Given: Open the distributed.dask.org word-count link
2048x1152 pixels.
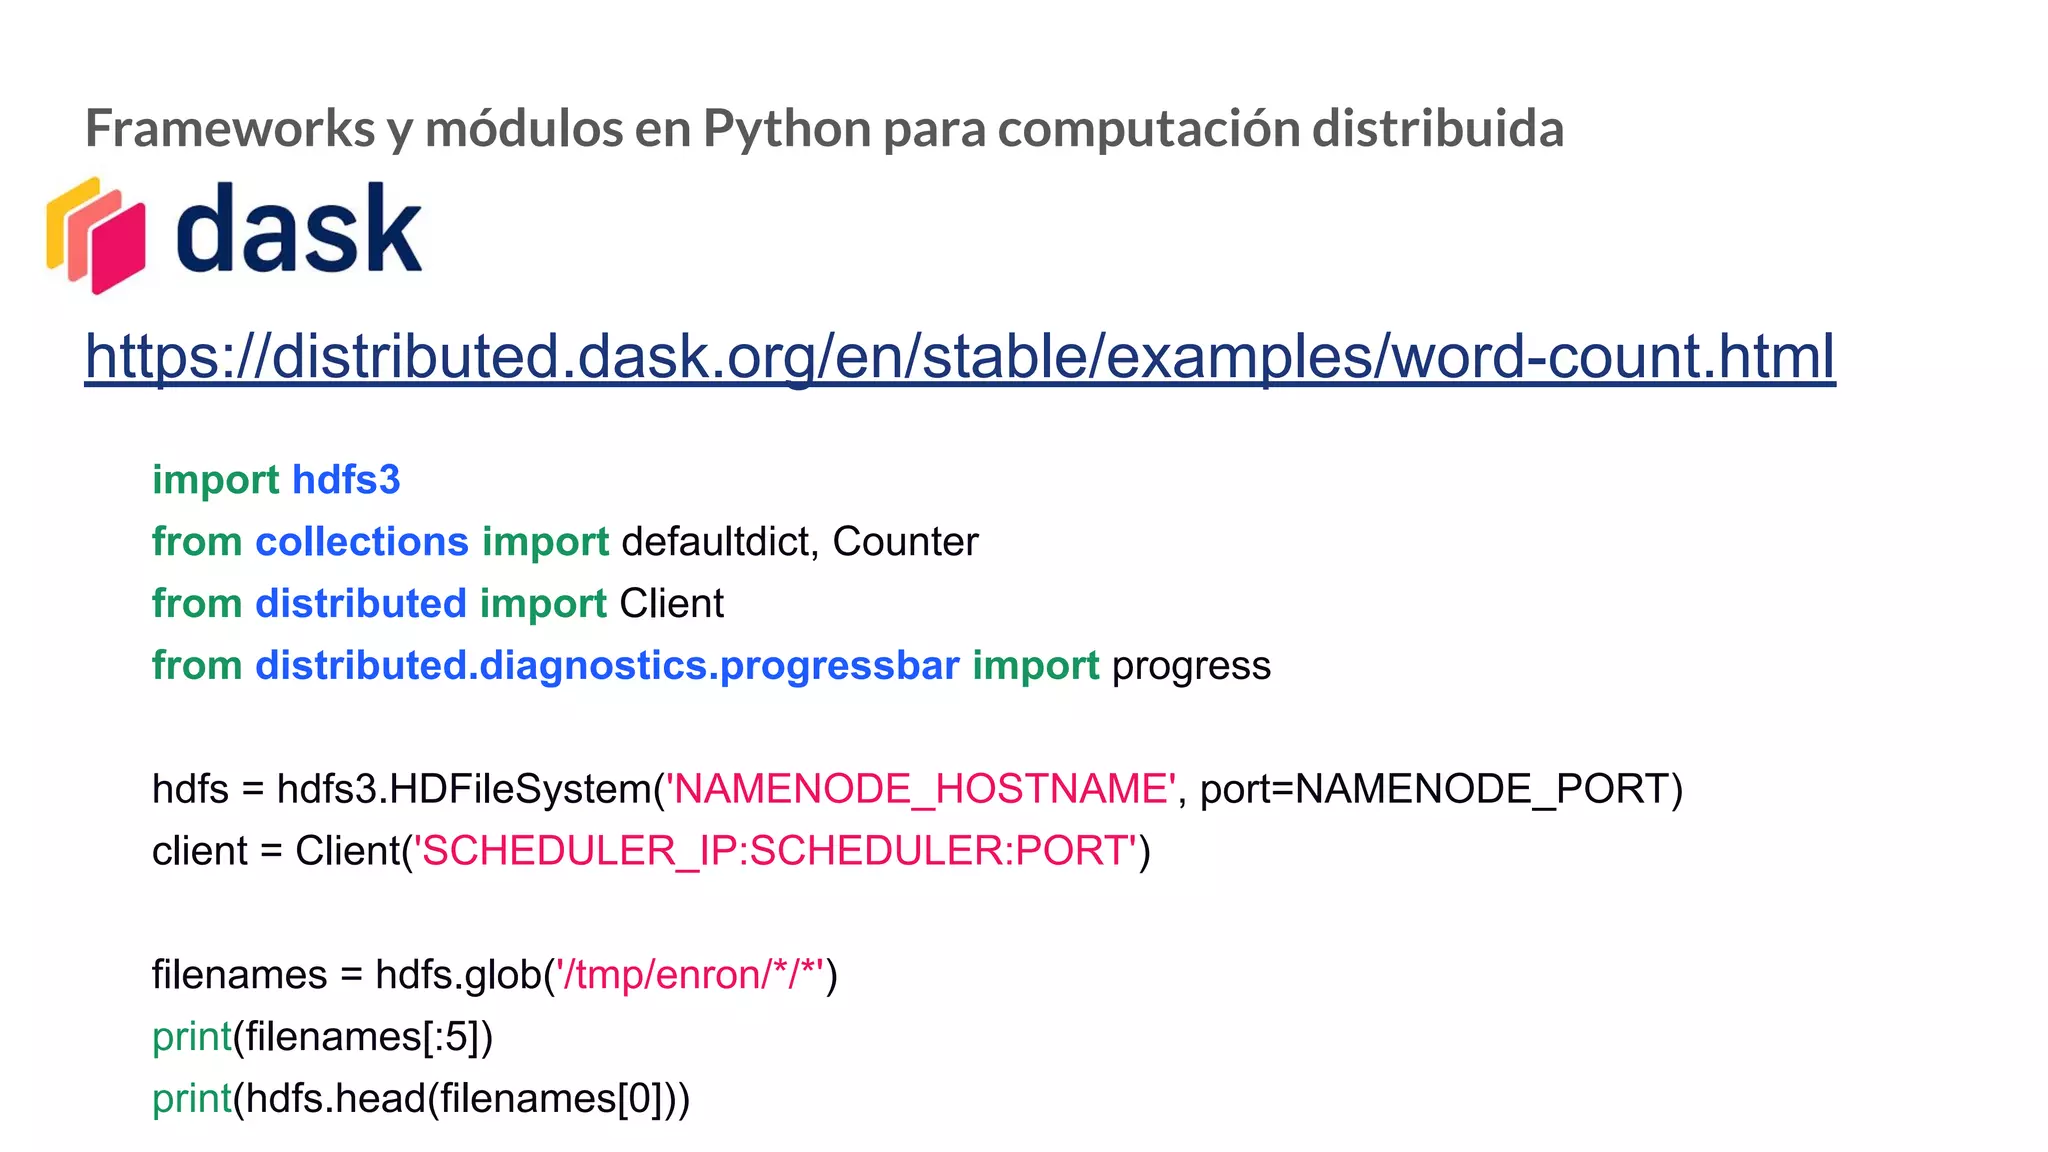Looking at the screenshot, I should (960, 356).
